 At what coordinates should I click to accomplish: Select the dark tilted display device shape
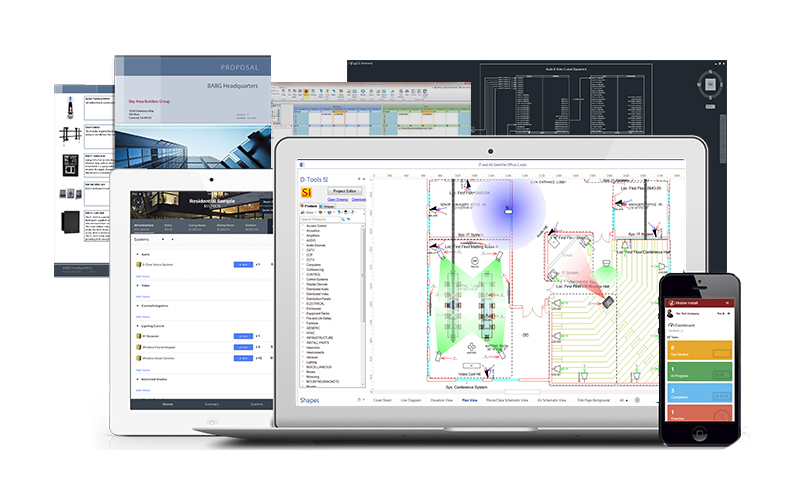click(608, 303)
